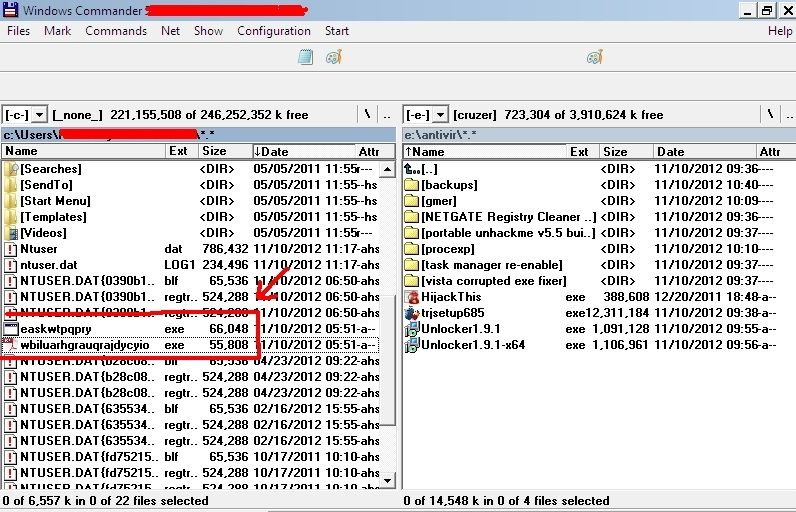Click the paint palette icon above the right panel
Image resolution: width=796 pixels, height=512 pixels.
[x=594, y=58]
